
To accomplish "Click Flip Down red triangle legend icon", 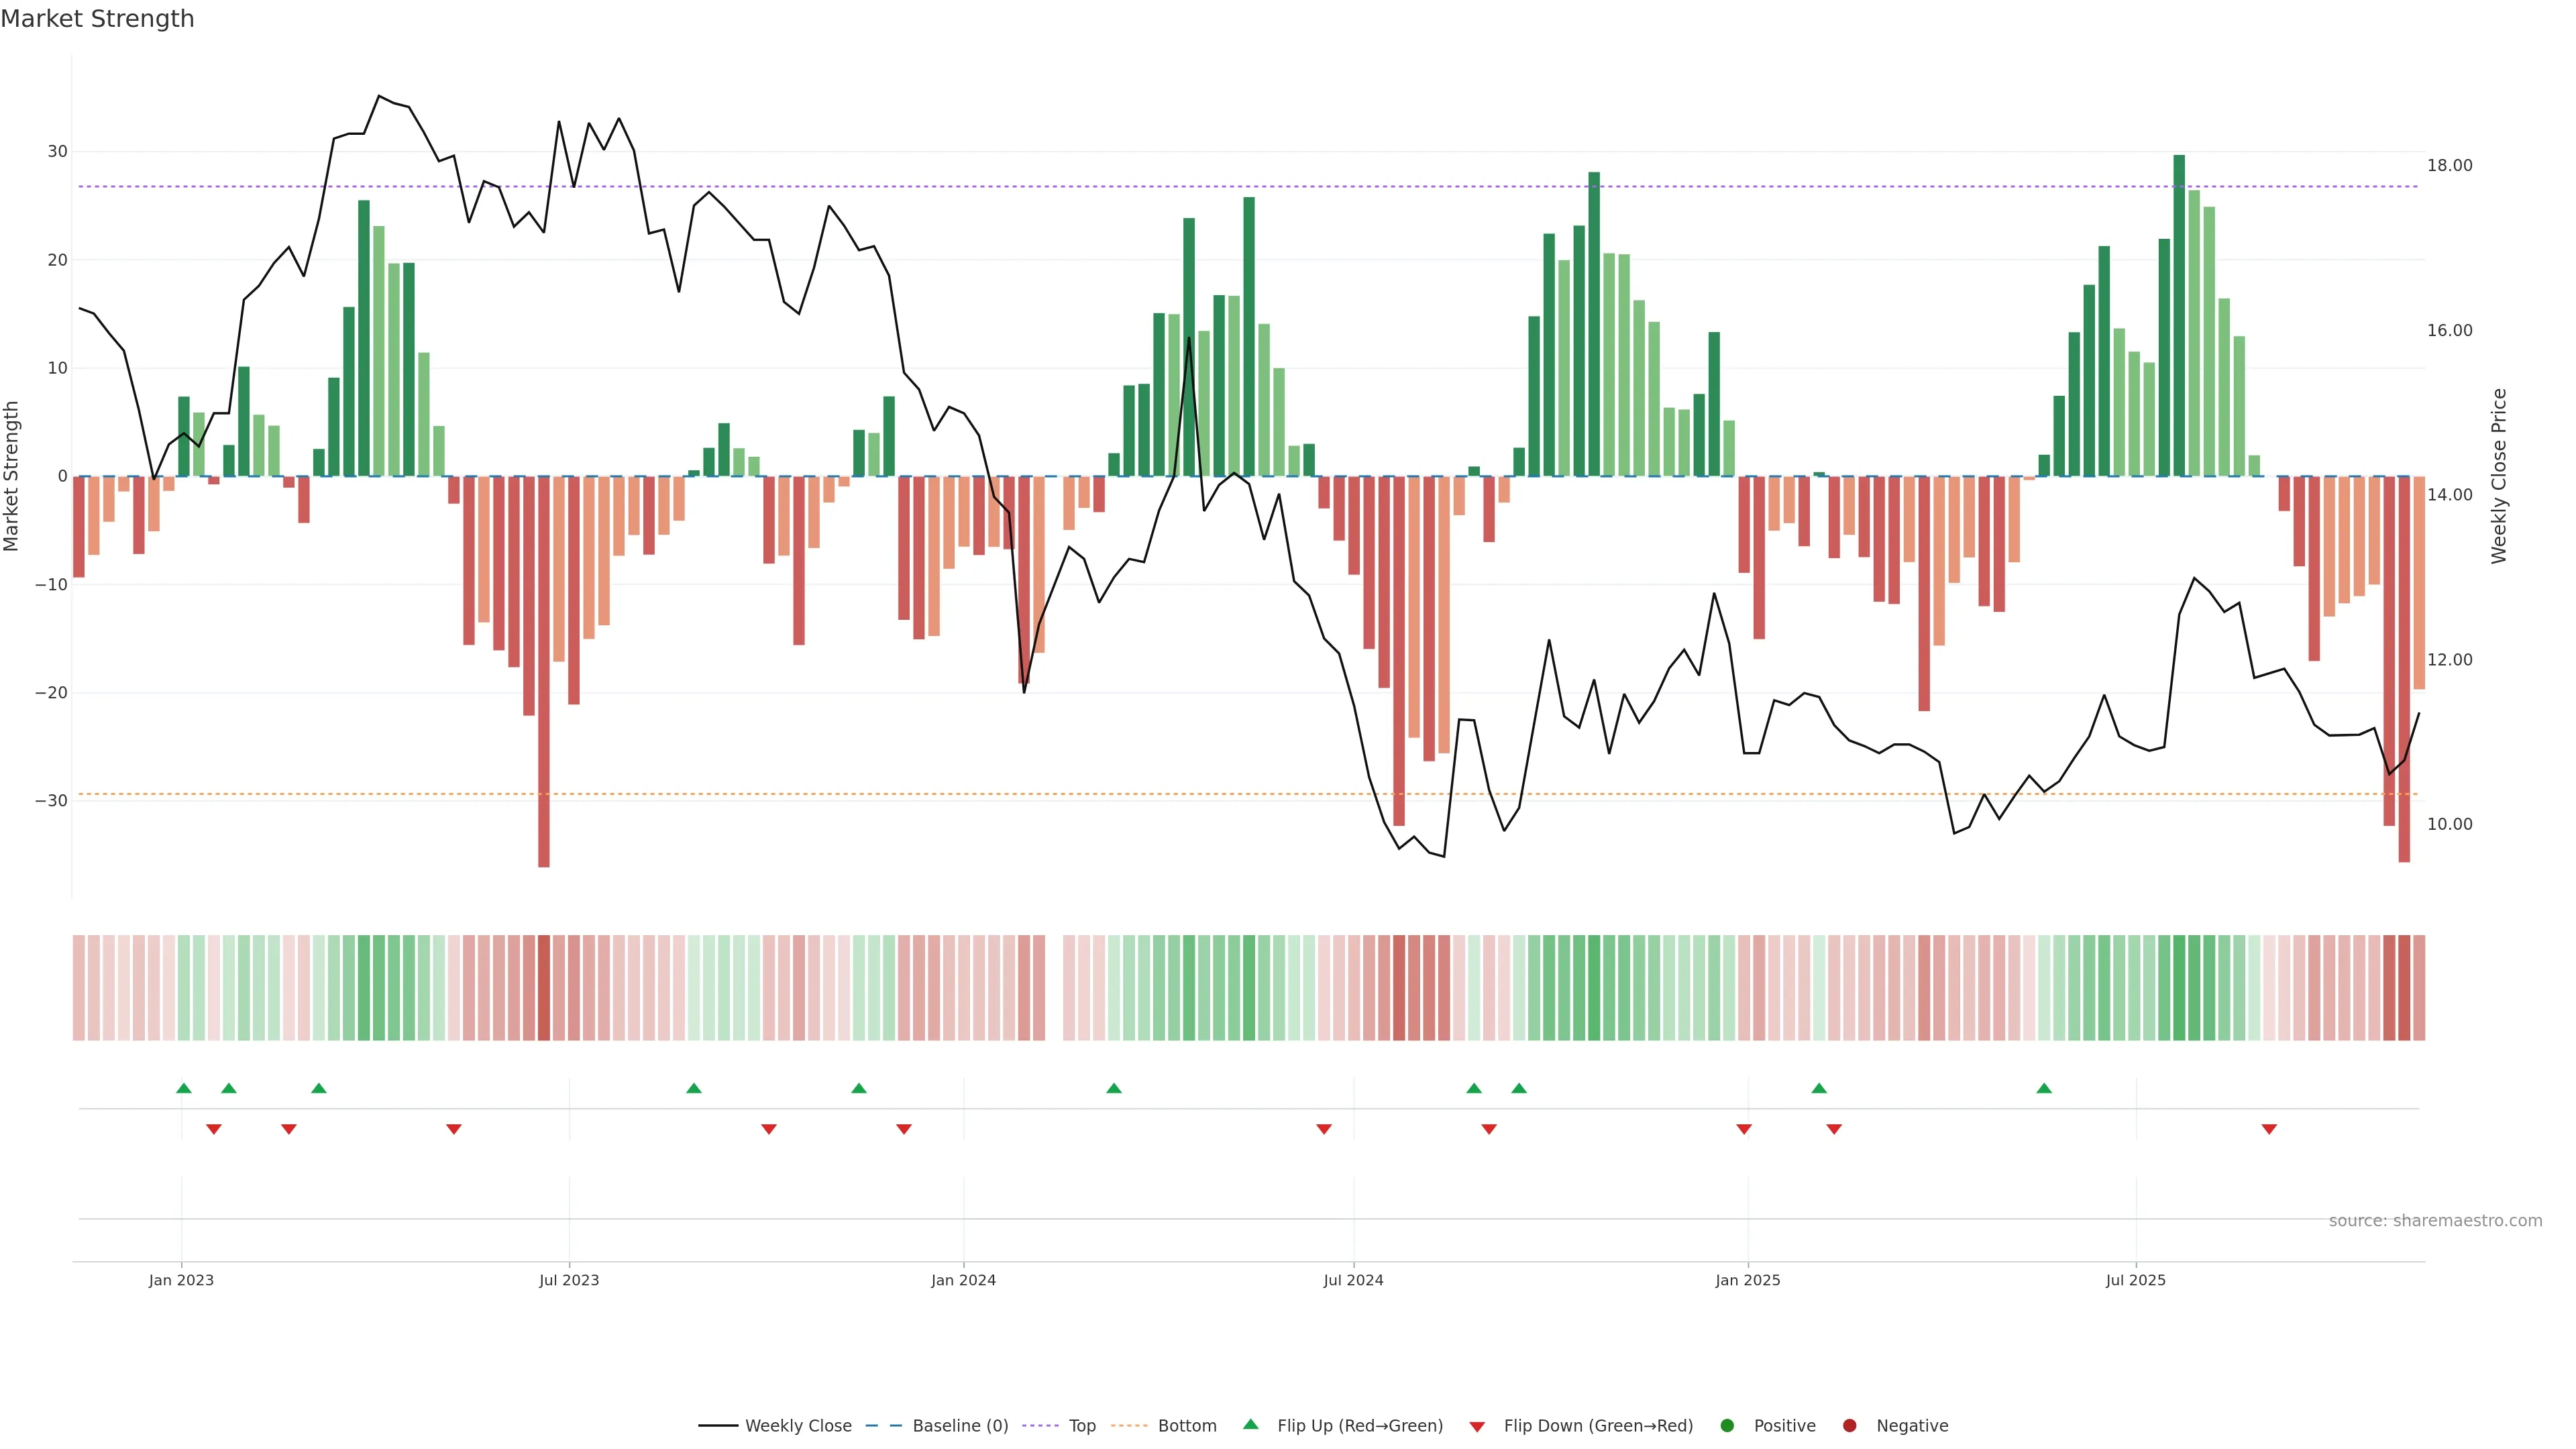I will pos(1477,1427).
